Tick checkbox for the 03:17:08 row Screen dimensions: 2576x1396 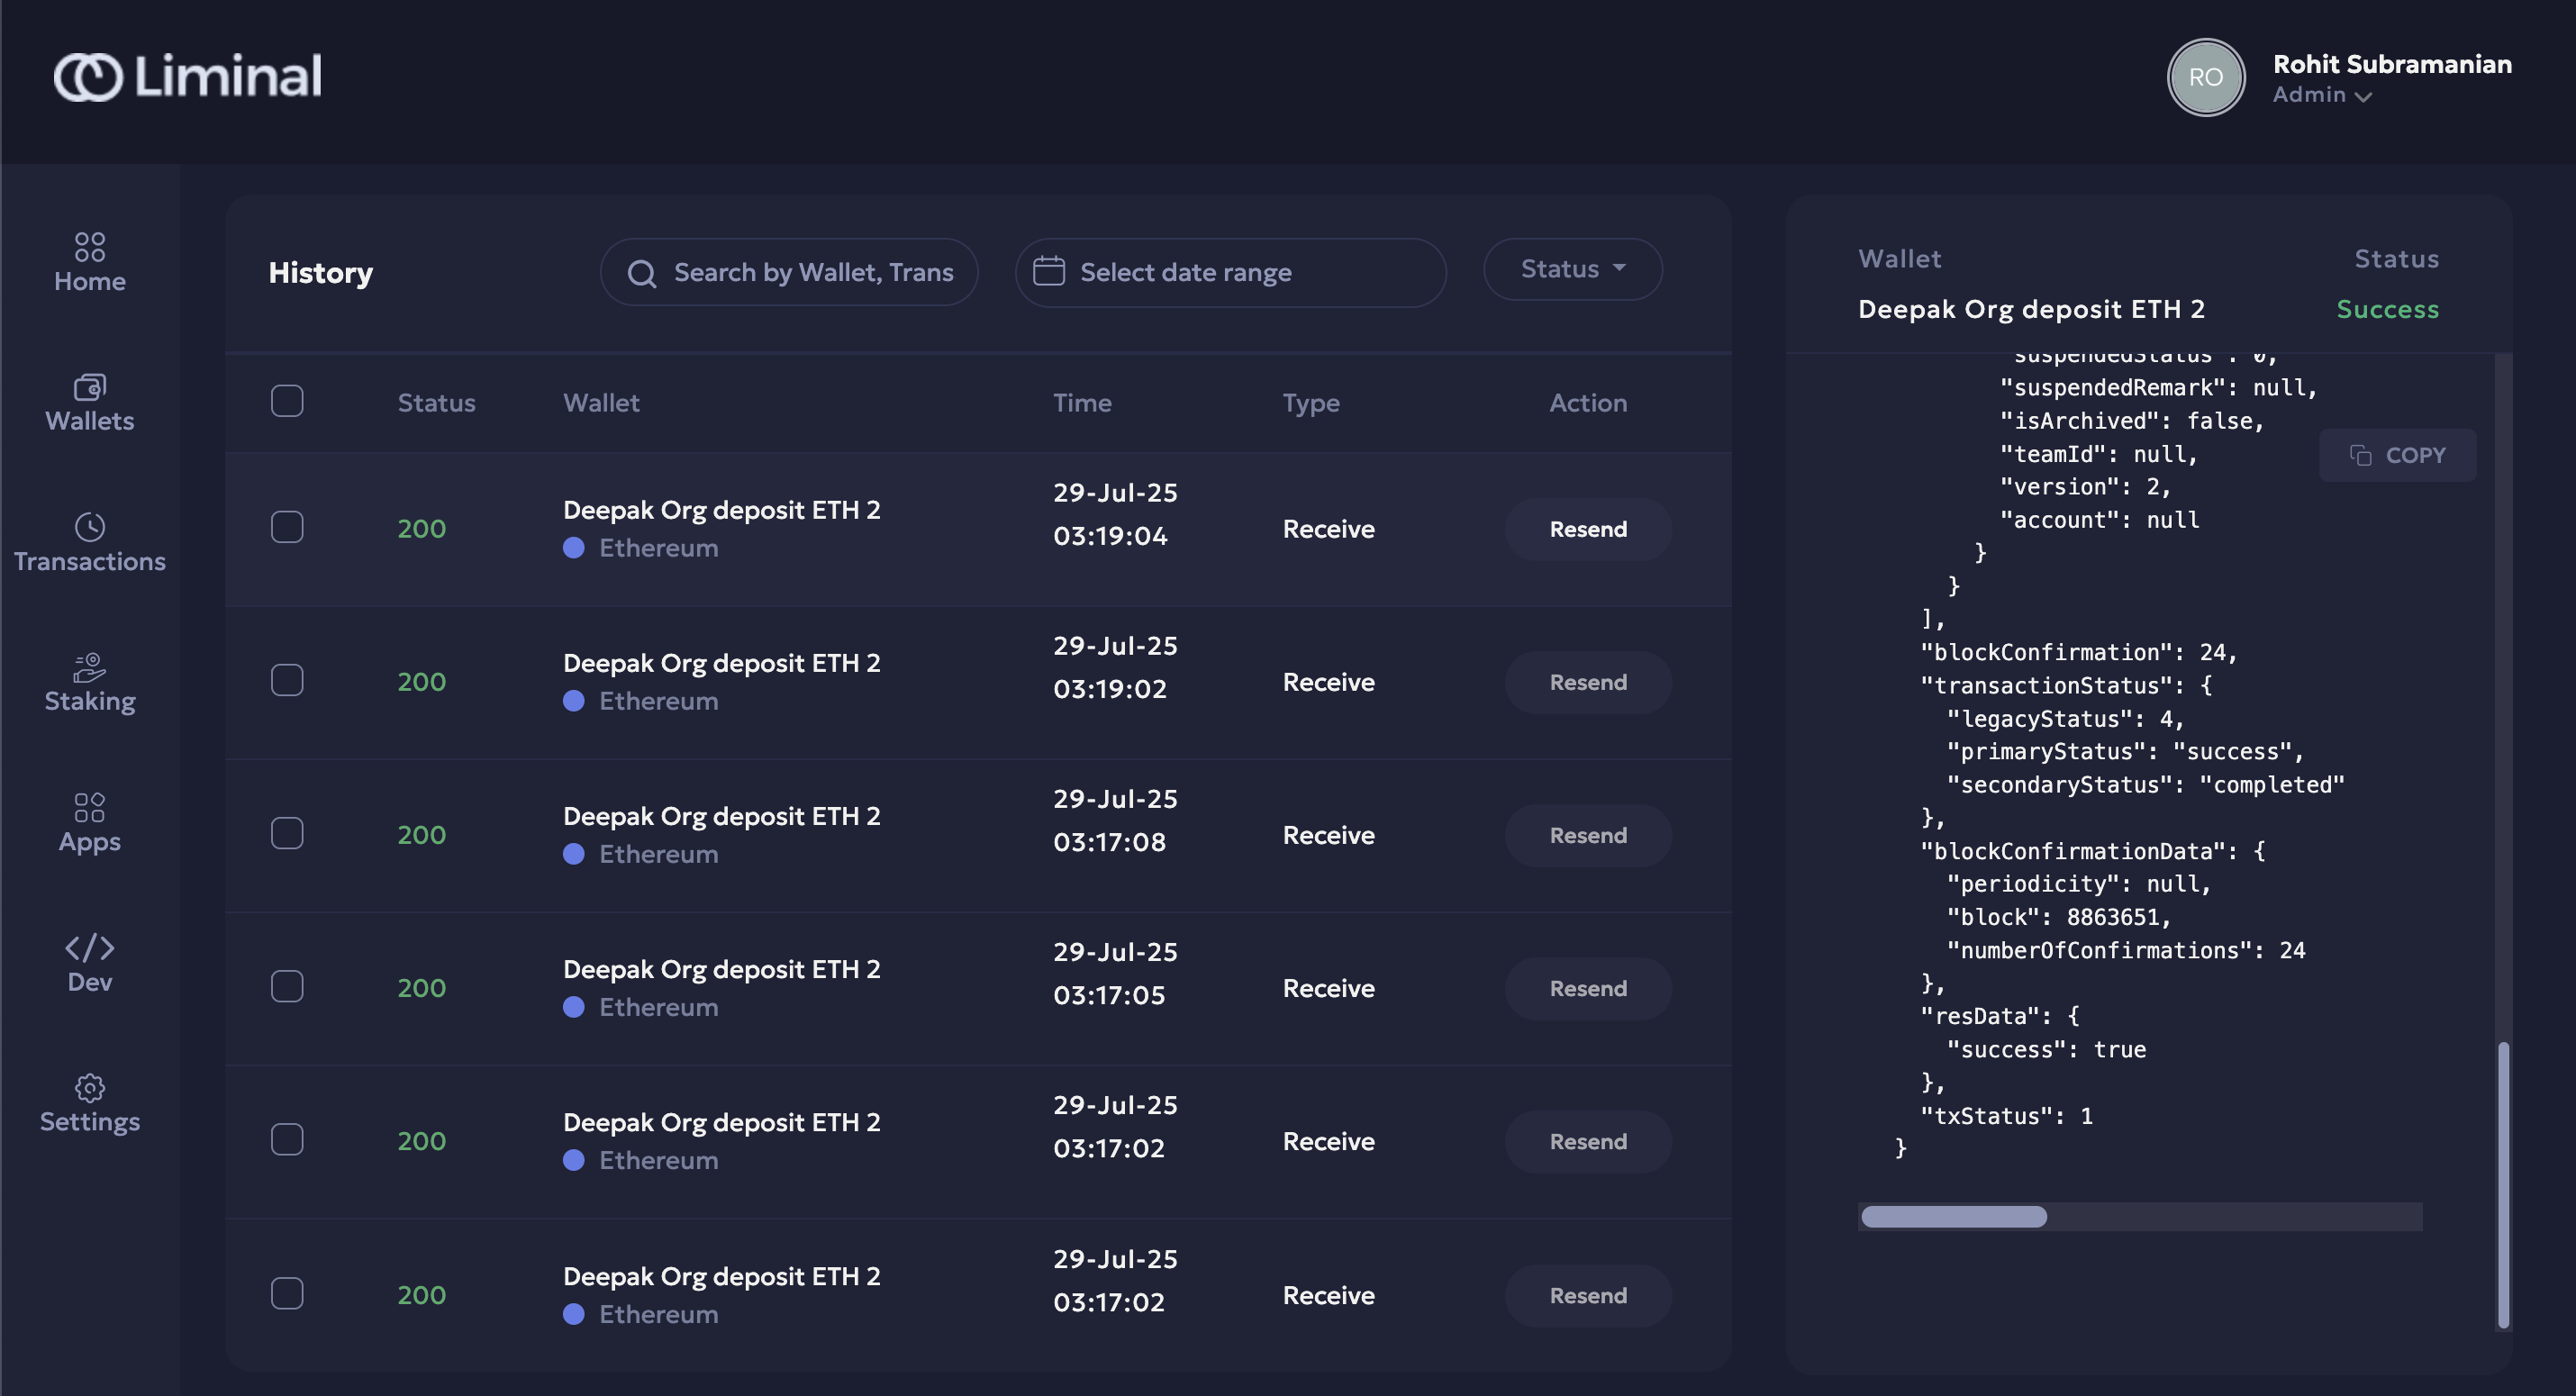coord(287,833)
